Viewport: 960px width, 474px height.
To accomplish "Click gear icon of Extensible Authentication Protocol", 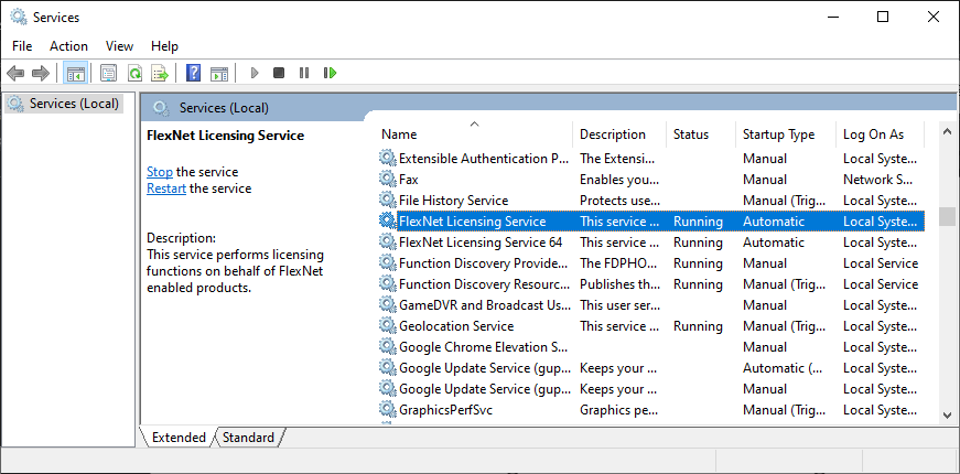I will tap(387, 158).
